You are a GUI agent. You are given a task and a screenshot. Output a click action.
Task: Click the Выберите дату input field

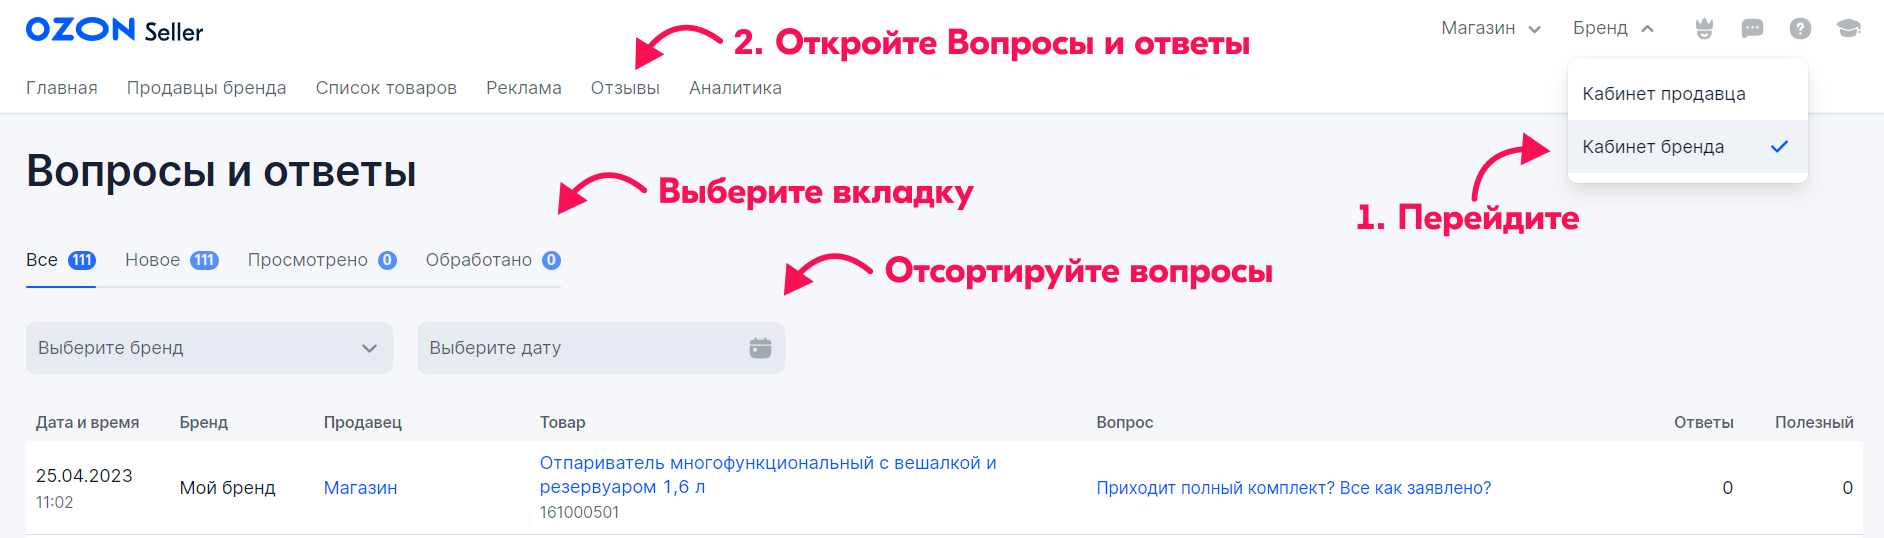pyautogui.click(x=580, y=348)
